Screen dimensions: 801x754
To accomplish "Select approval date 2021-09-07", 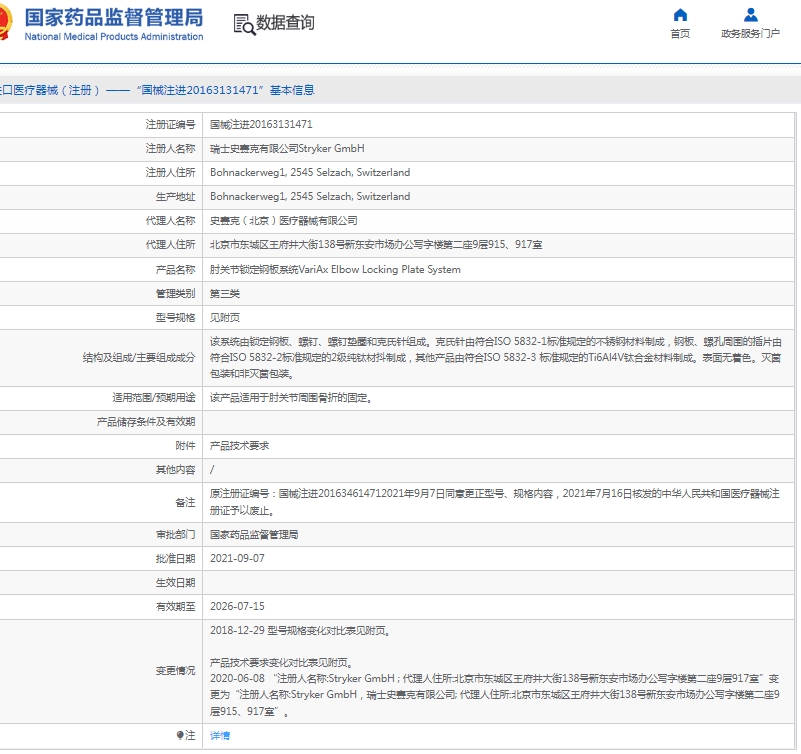I will 237,558.
